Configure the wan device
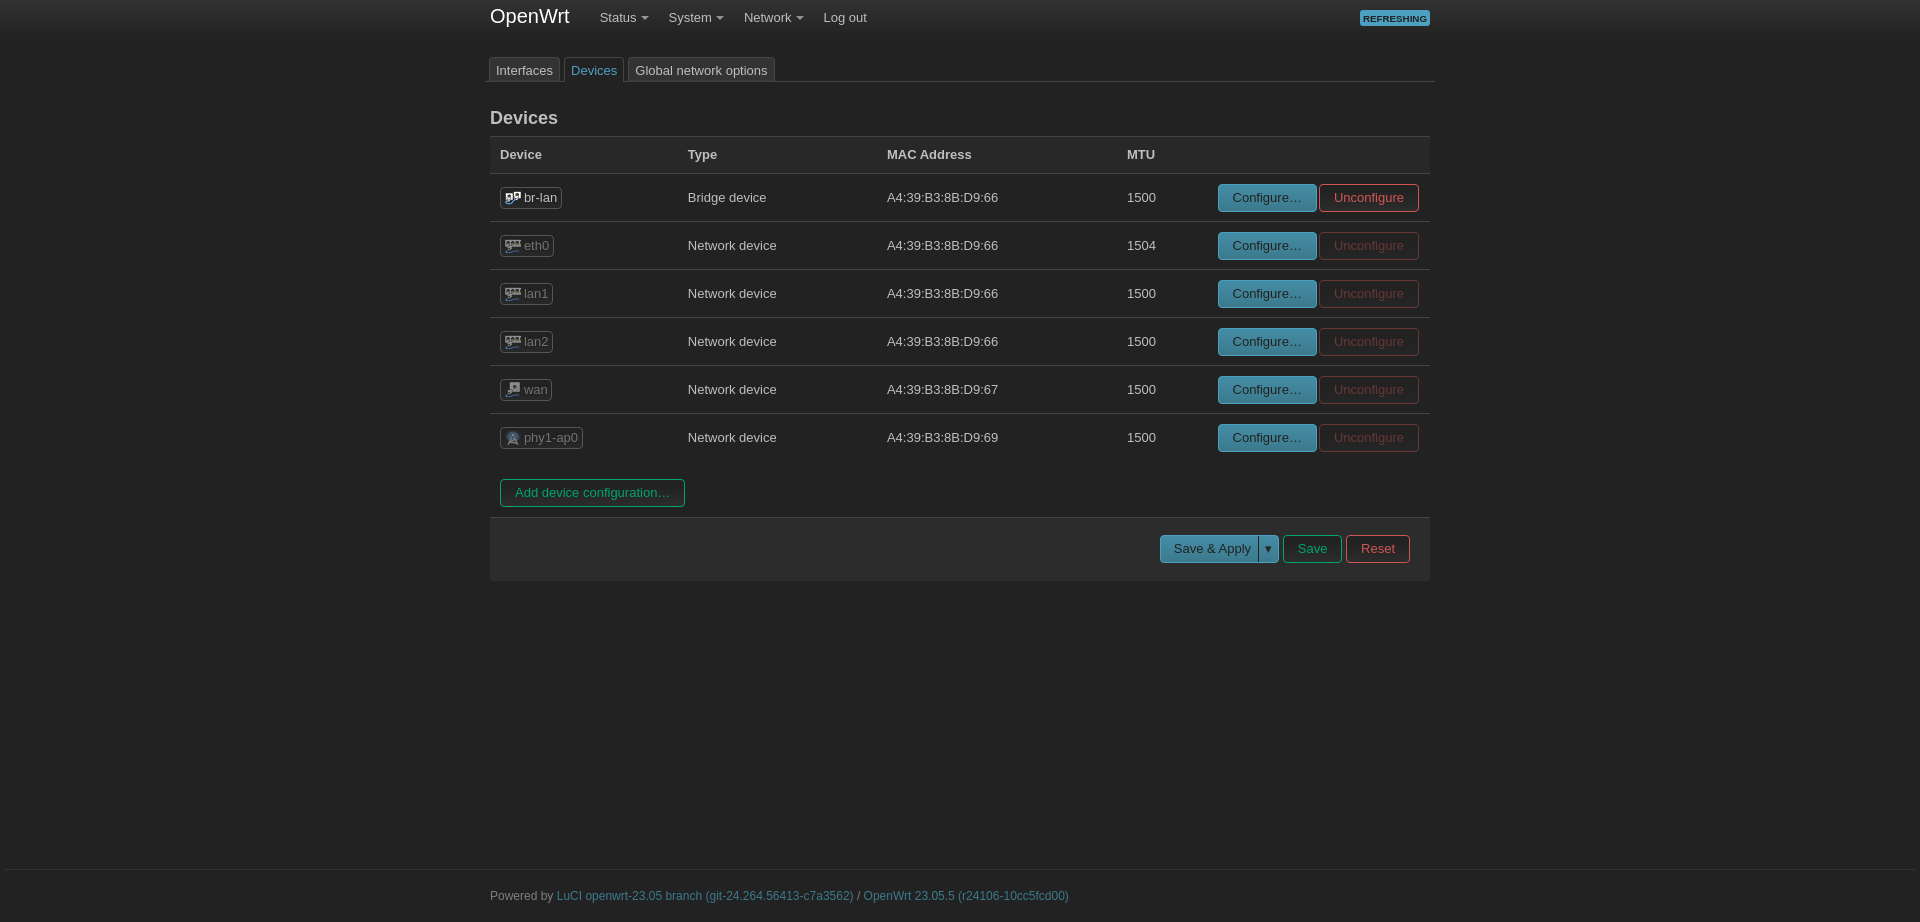The height and width of the screenshot is (922, 1920). point(1267,390)
